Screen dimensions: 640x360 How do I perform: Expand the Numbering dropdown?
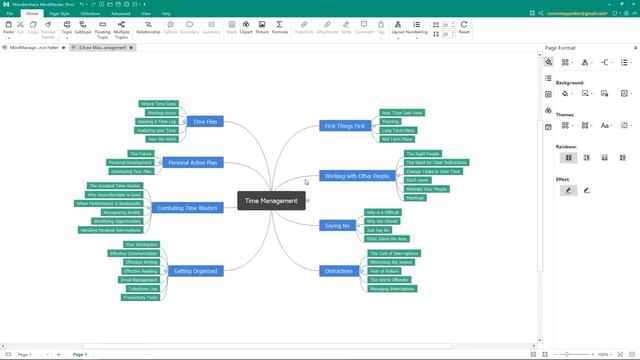[416, 38]
